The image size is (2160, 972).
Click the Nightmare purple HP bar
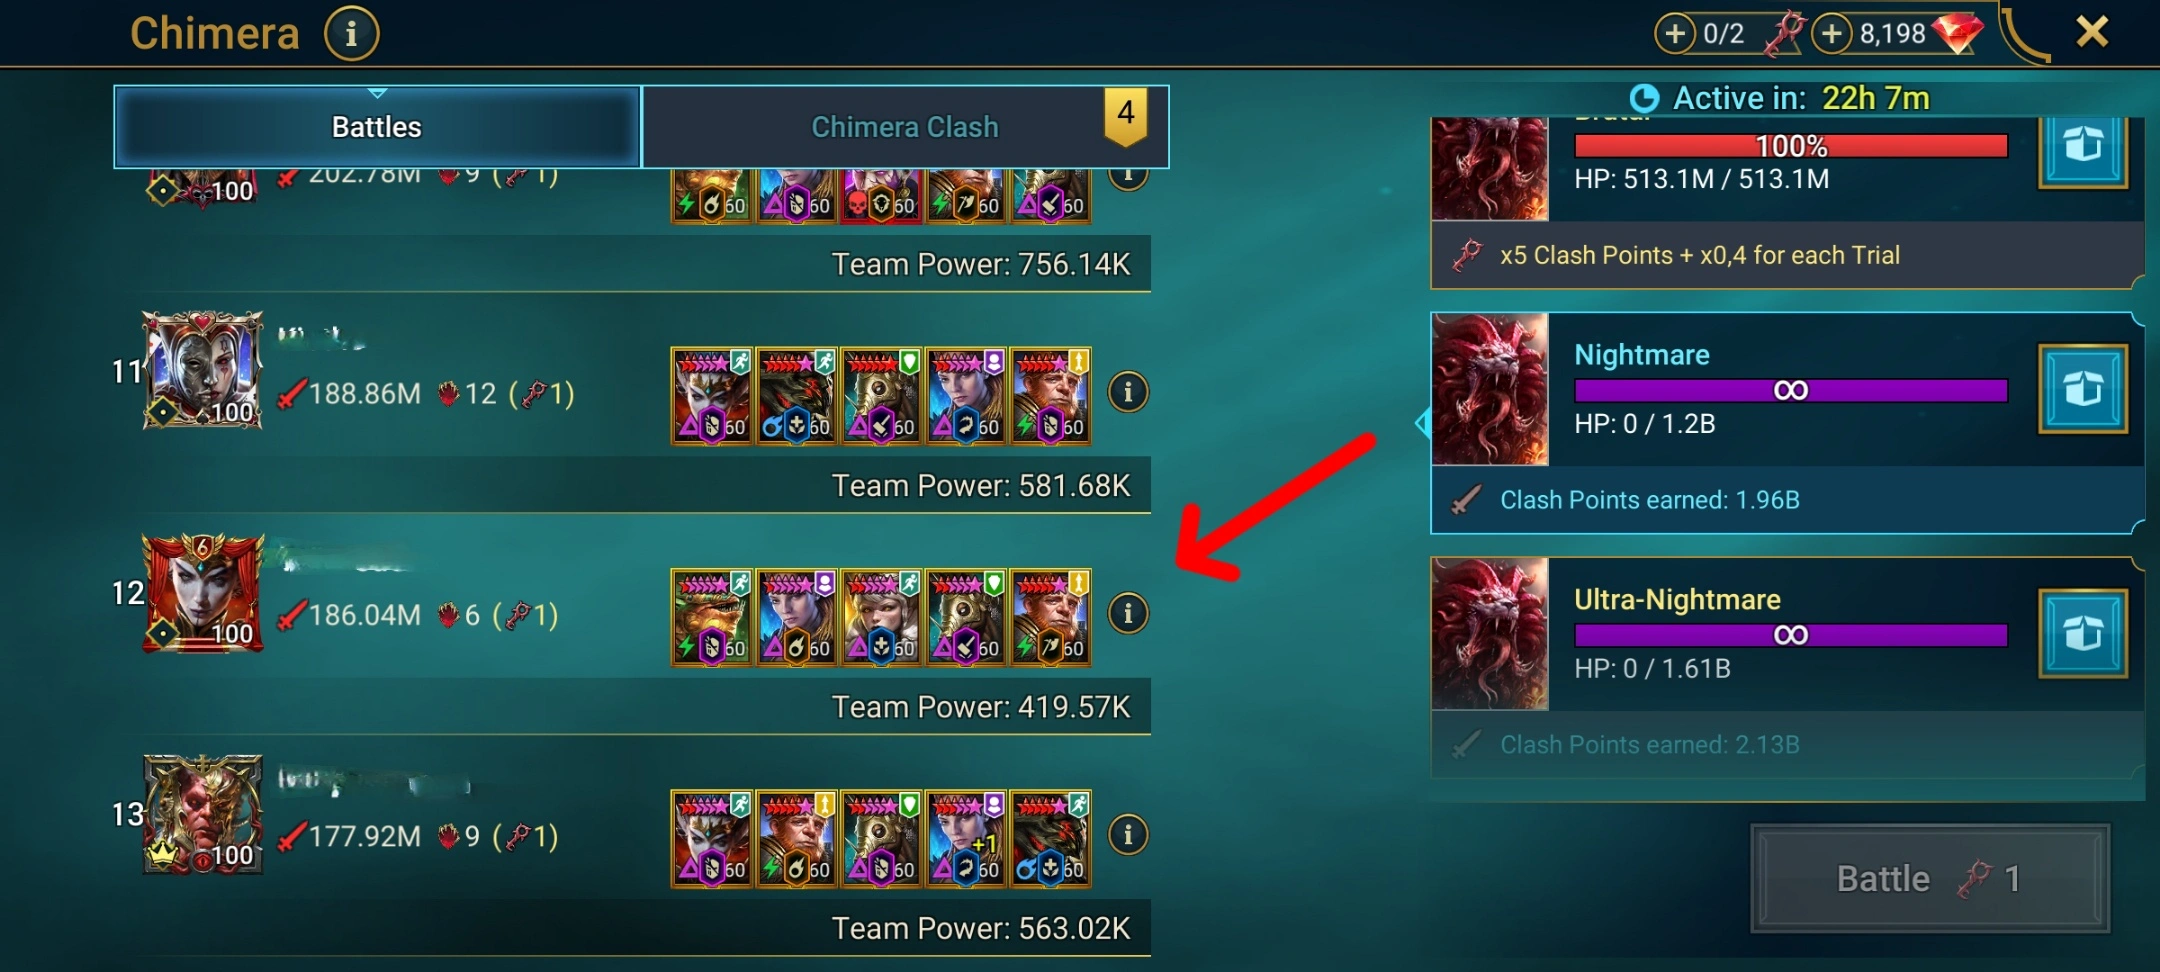[1791, 390]
